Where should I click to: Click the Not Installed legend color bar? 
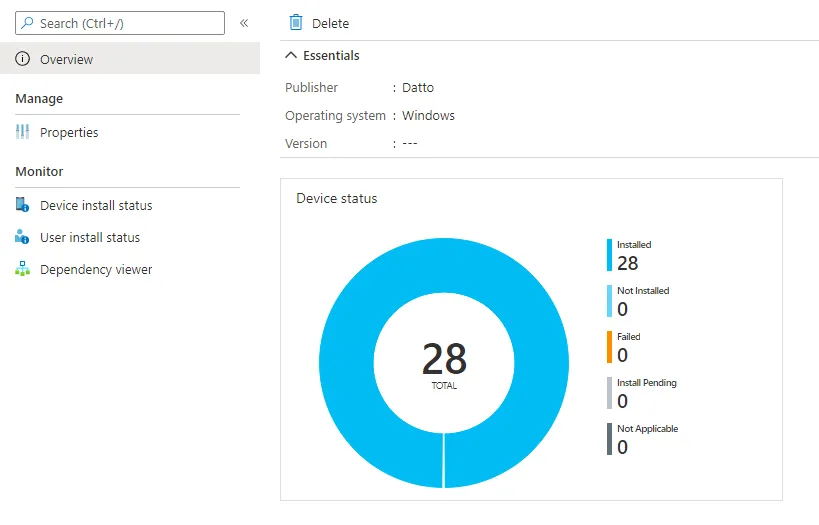609,301
